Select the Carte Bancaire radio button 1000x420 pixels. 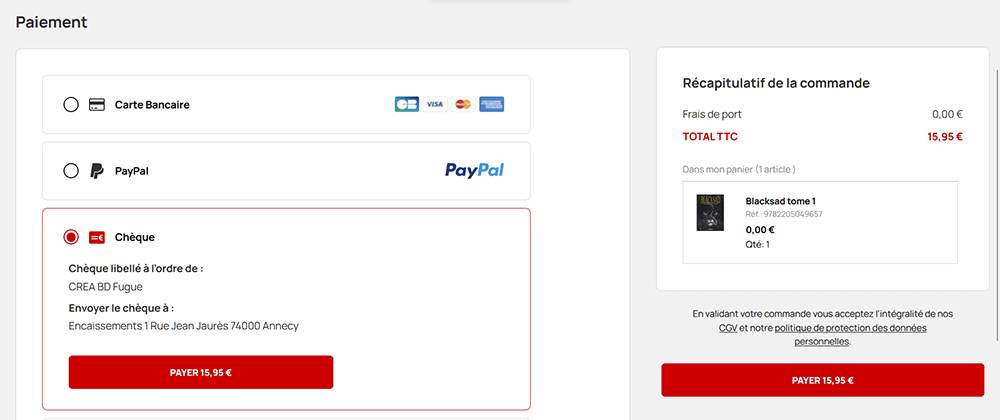click(71, 105)
